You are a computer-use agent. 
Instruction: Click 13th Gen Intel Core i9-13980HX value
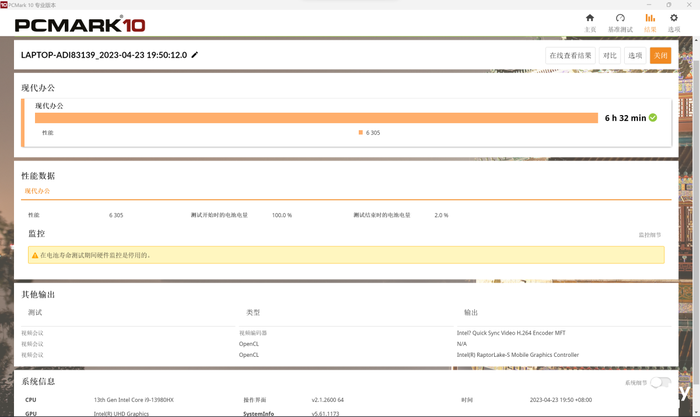pyautogui.click(x=133, y=400)
